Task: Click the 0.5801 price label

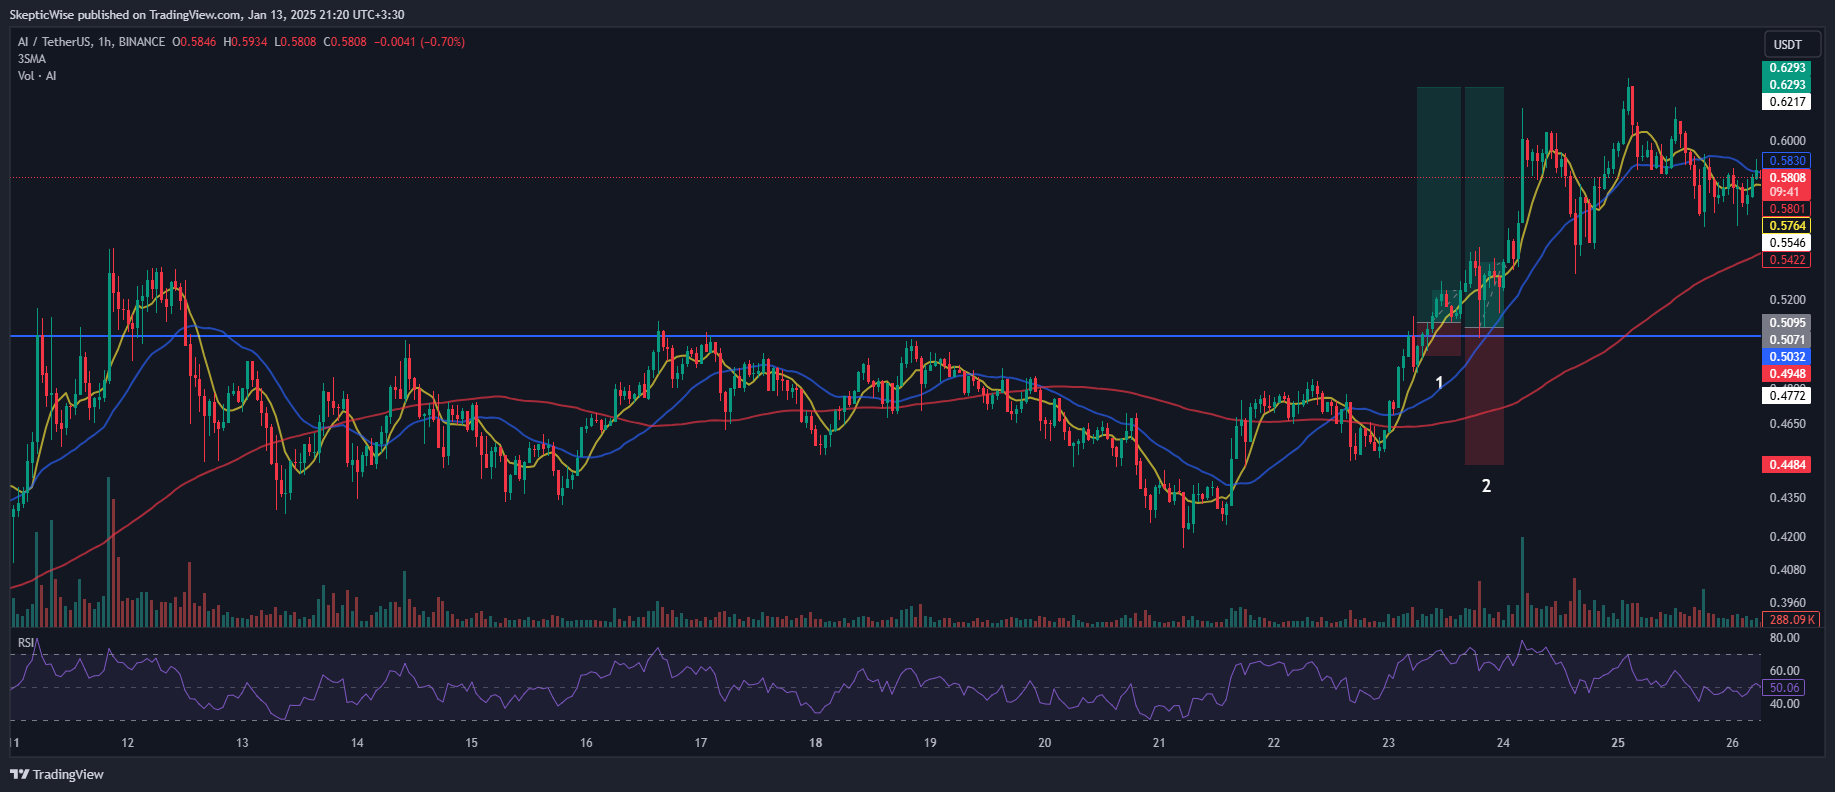Action: coord(1787,209)
